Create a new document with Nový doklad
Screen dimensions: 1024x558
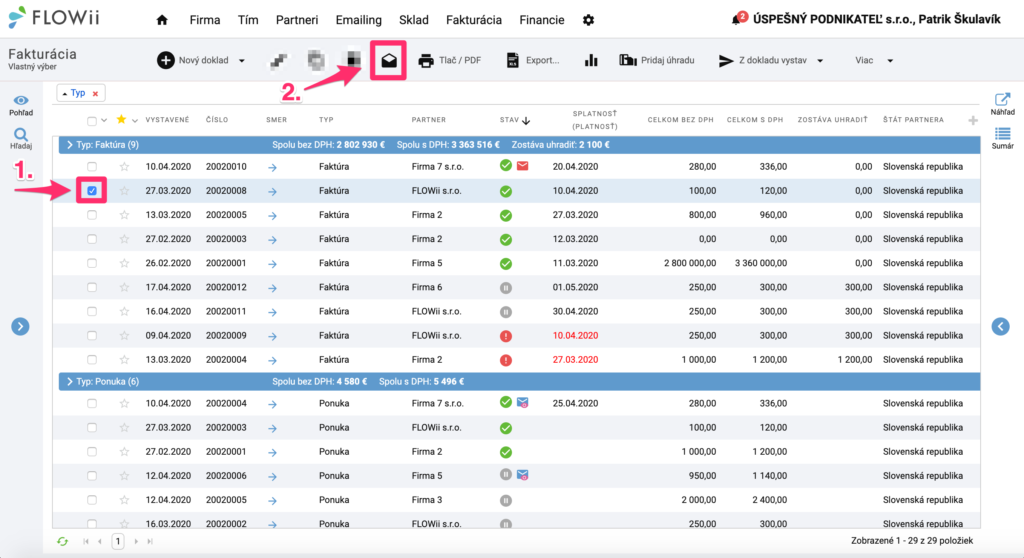tap(193, 60)
